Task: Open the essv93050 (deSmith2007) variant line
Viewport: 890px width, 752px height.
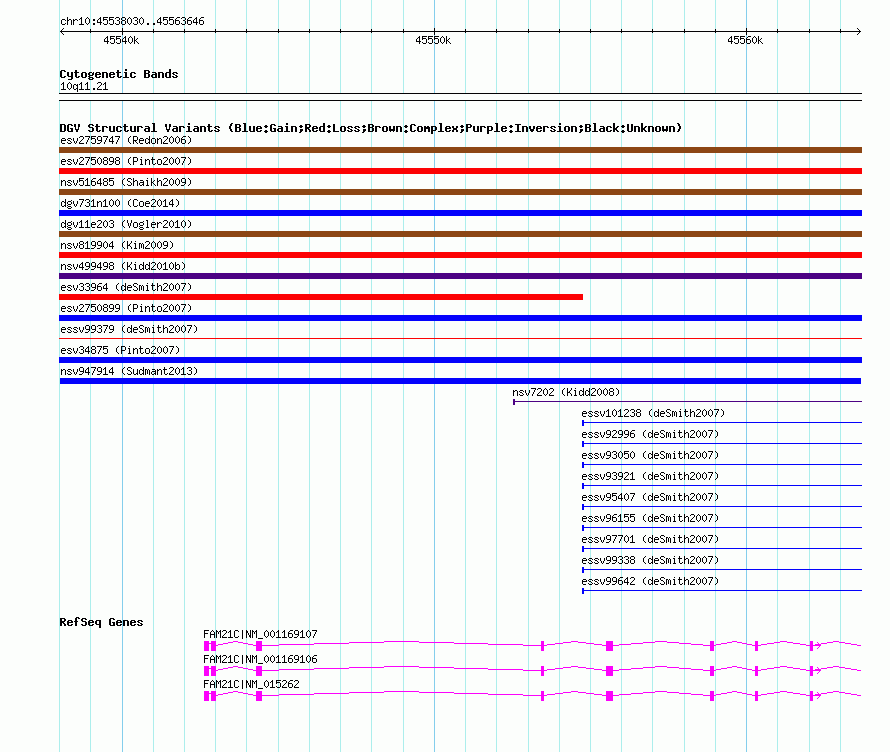Action: [x=722, y=465]
